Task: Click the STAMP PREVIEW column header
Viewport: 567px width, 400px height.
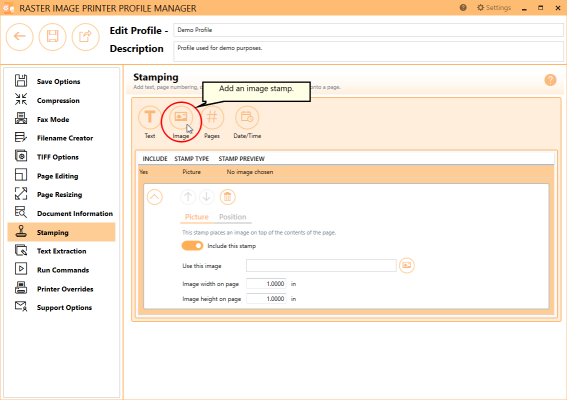Action: pos(242,159)
